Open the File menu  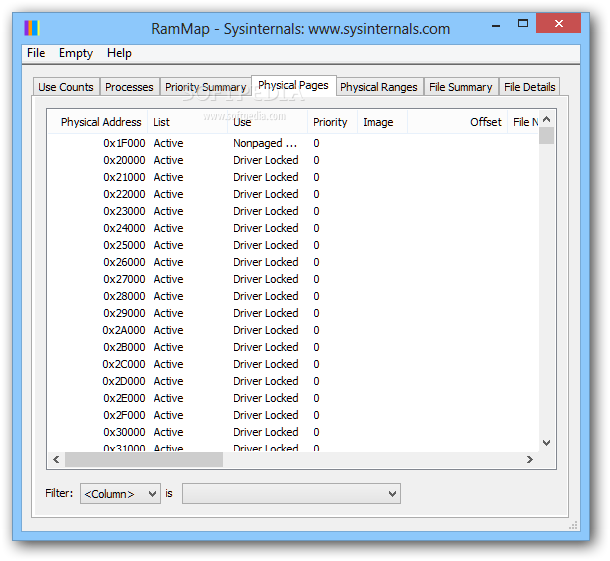(x=36, y=53)
